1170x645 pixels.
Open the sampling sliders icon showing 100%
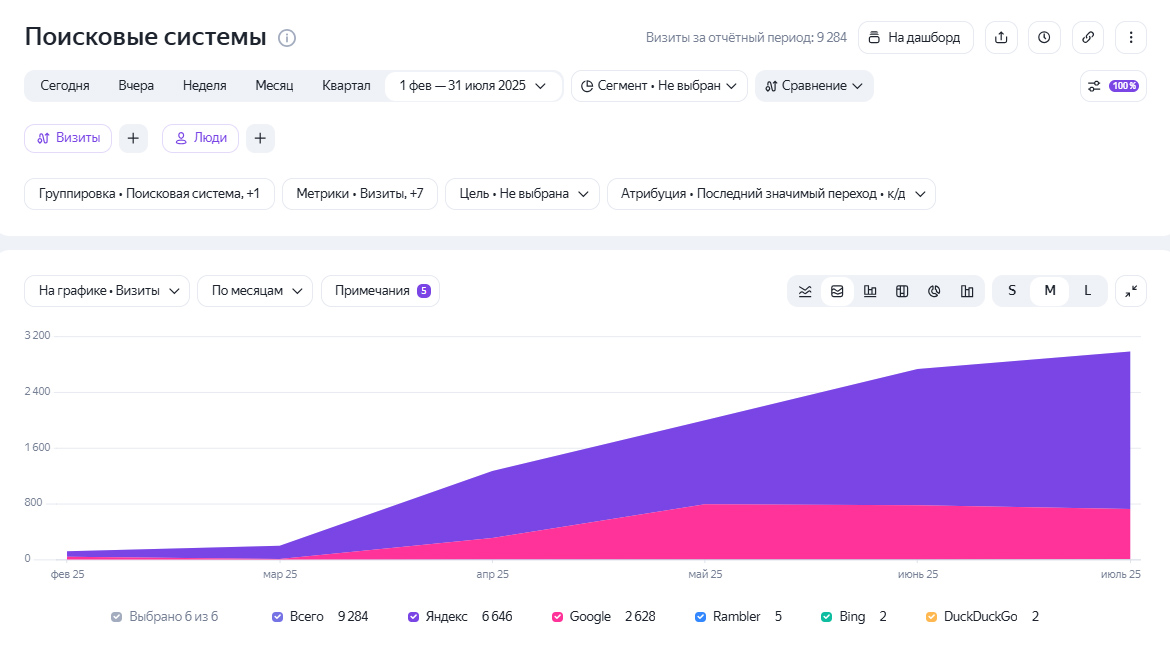click(1113, 86)
